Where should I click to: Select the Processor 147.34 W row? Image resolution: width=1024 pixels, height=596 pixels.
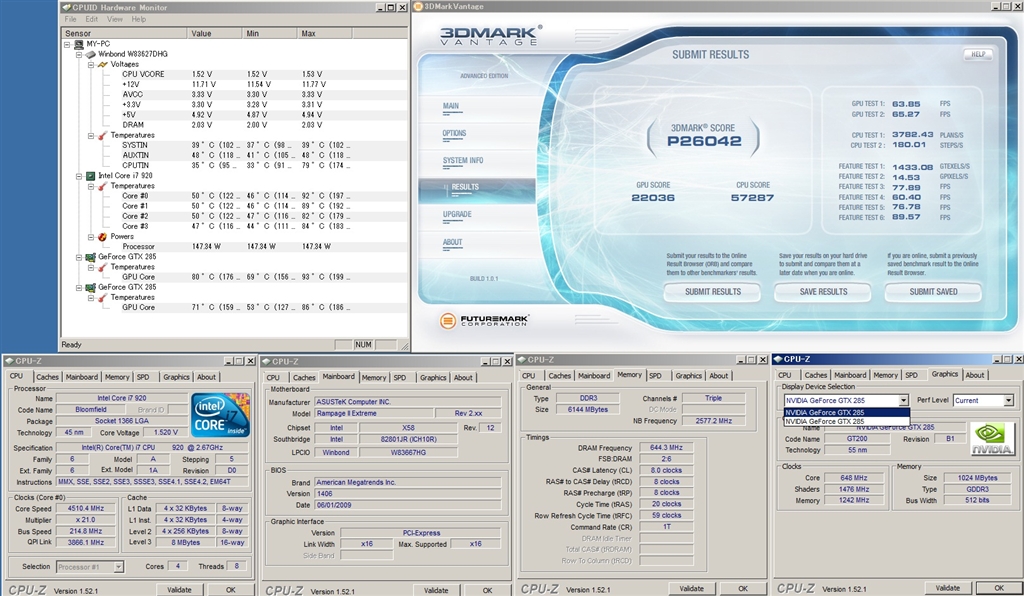pos(235,247)
